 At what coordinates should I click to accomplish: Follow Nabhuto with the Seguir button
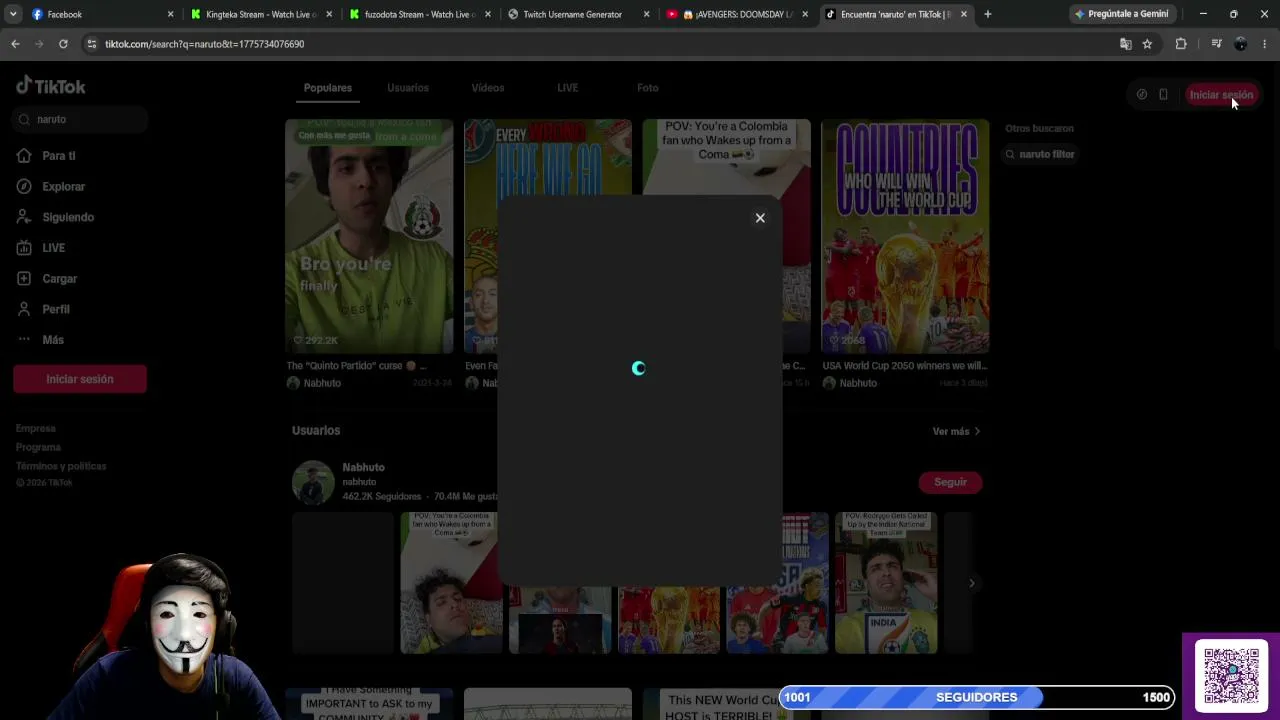[951, 482]
